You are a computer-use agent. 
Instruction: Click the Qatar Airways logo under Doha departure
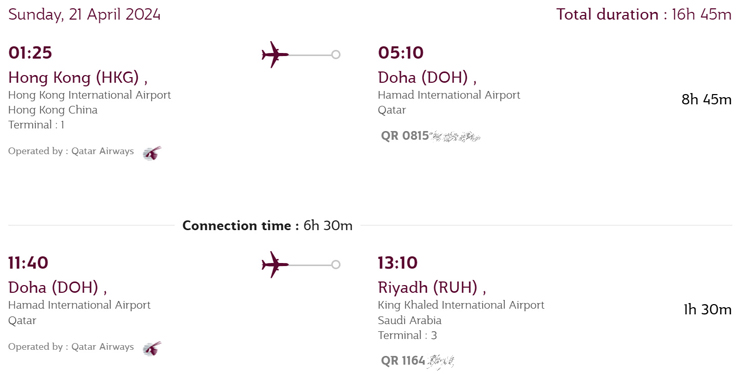tap(152, 349)
